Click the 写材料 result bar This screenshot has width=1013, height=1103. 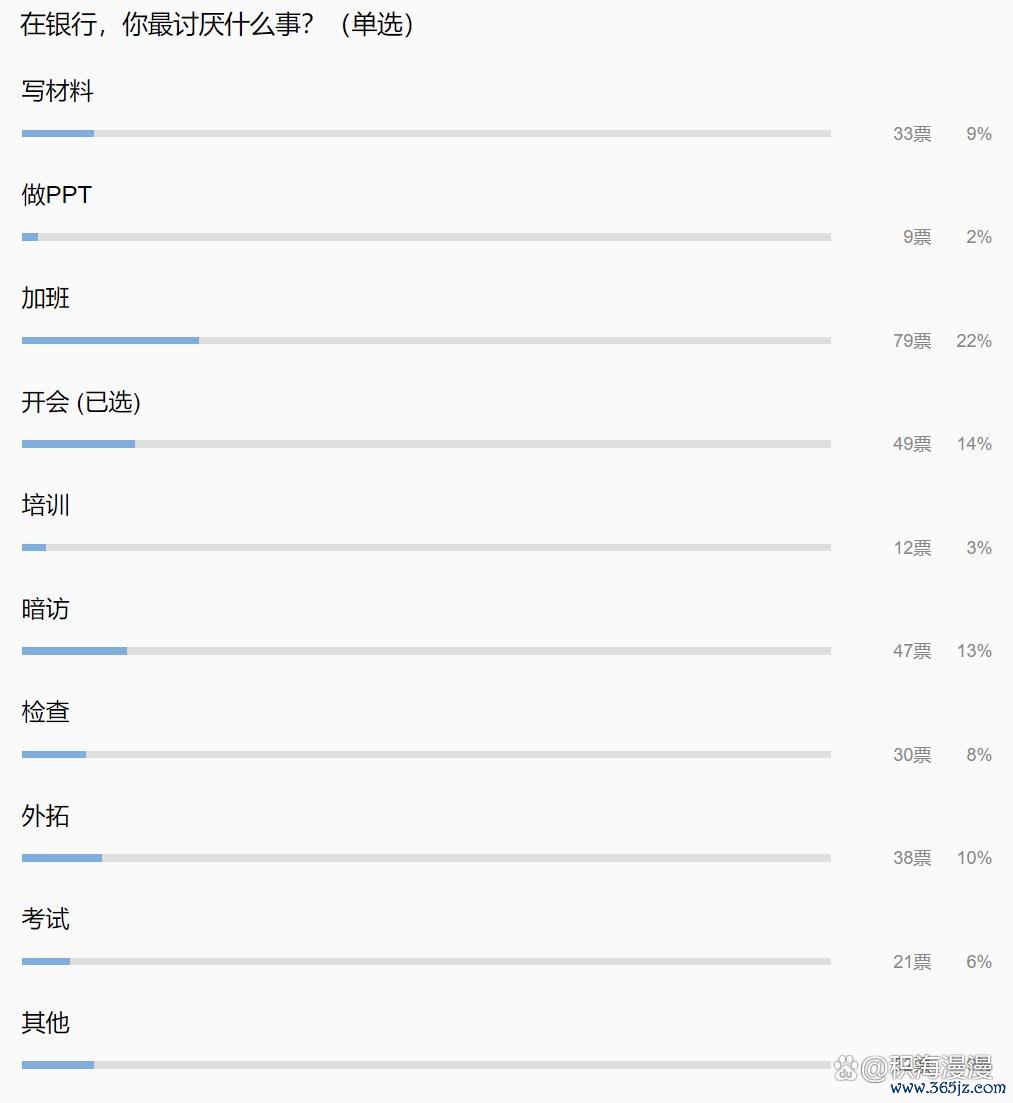pos(426,134)
